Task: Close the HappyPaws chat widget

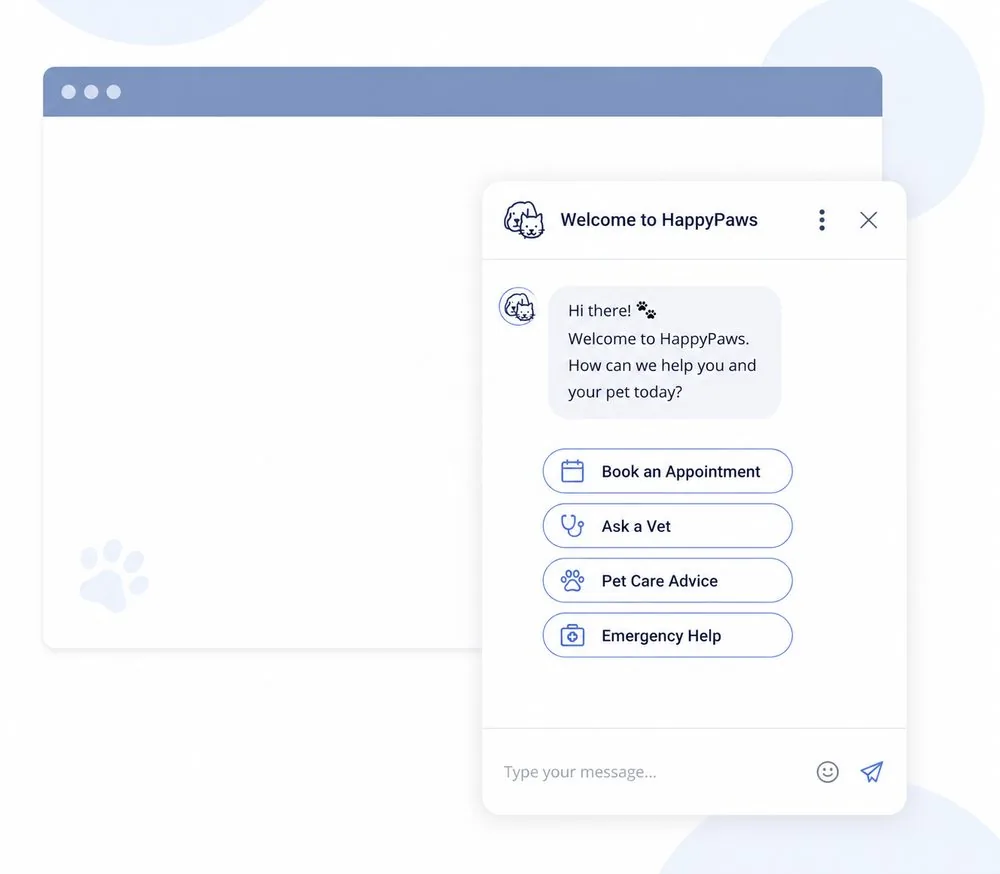Action: [x=868, y=220]
